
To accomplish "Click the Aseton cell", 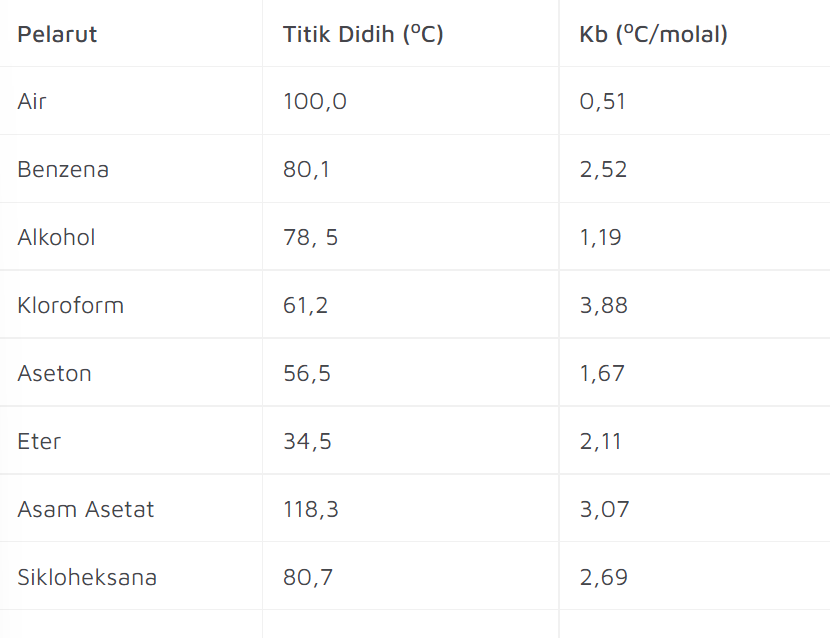I will click(55, 373).
